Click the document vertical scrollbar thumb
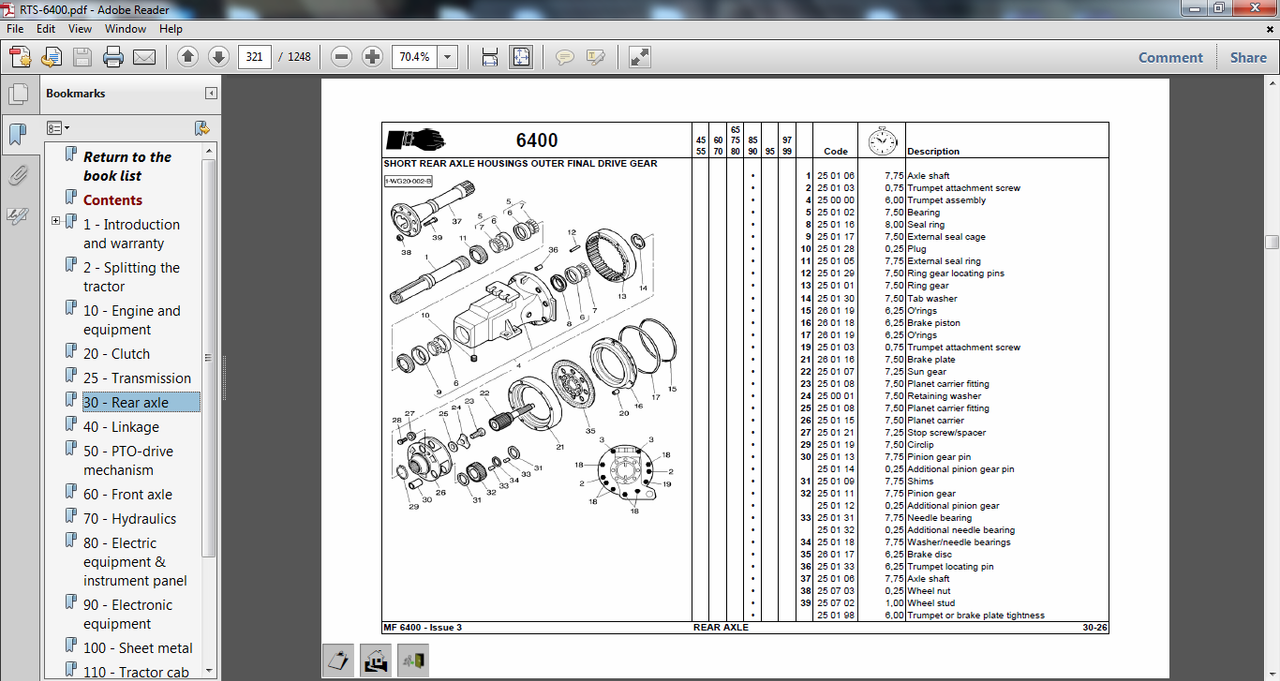The image size is (1280, 681). (1271, 242)
